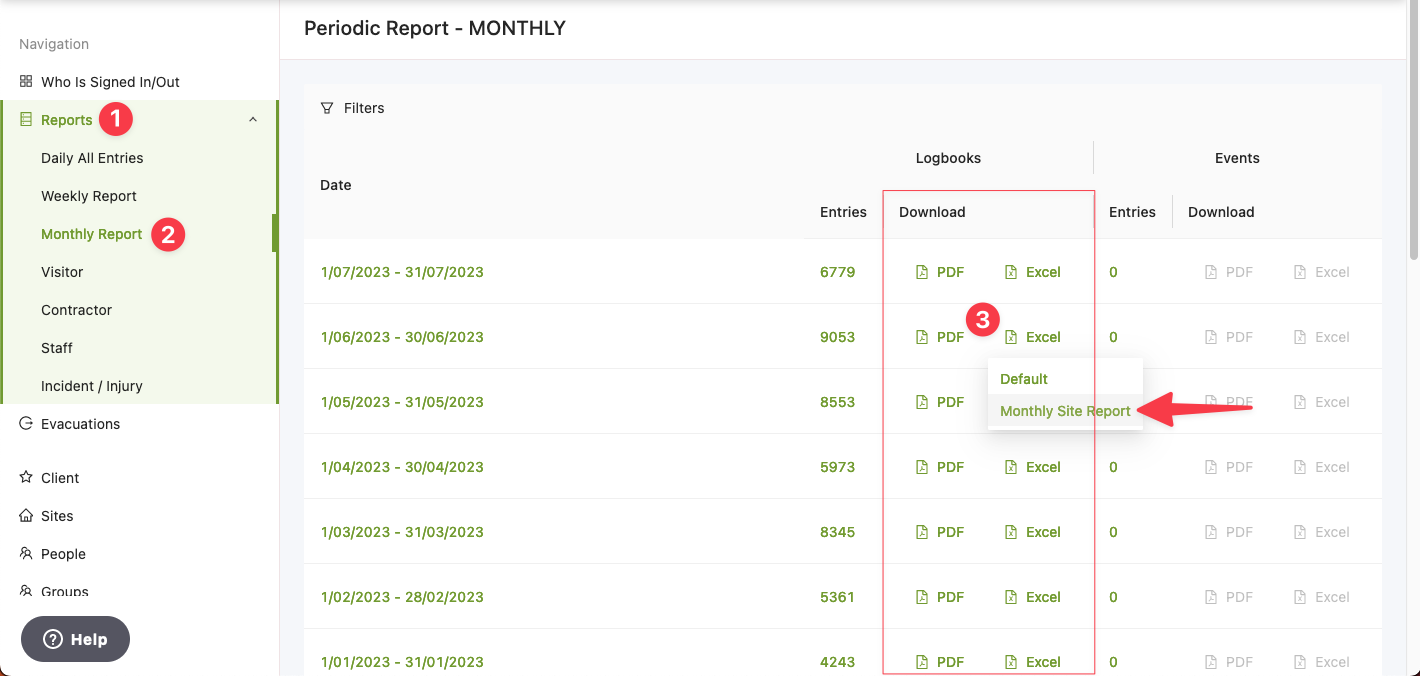Click the Help button
Image resolution: width=1420 pixels, height=676 pixels.
pyautogui.click(x=75, y=639)
